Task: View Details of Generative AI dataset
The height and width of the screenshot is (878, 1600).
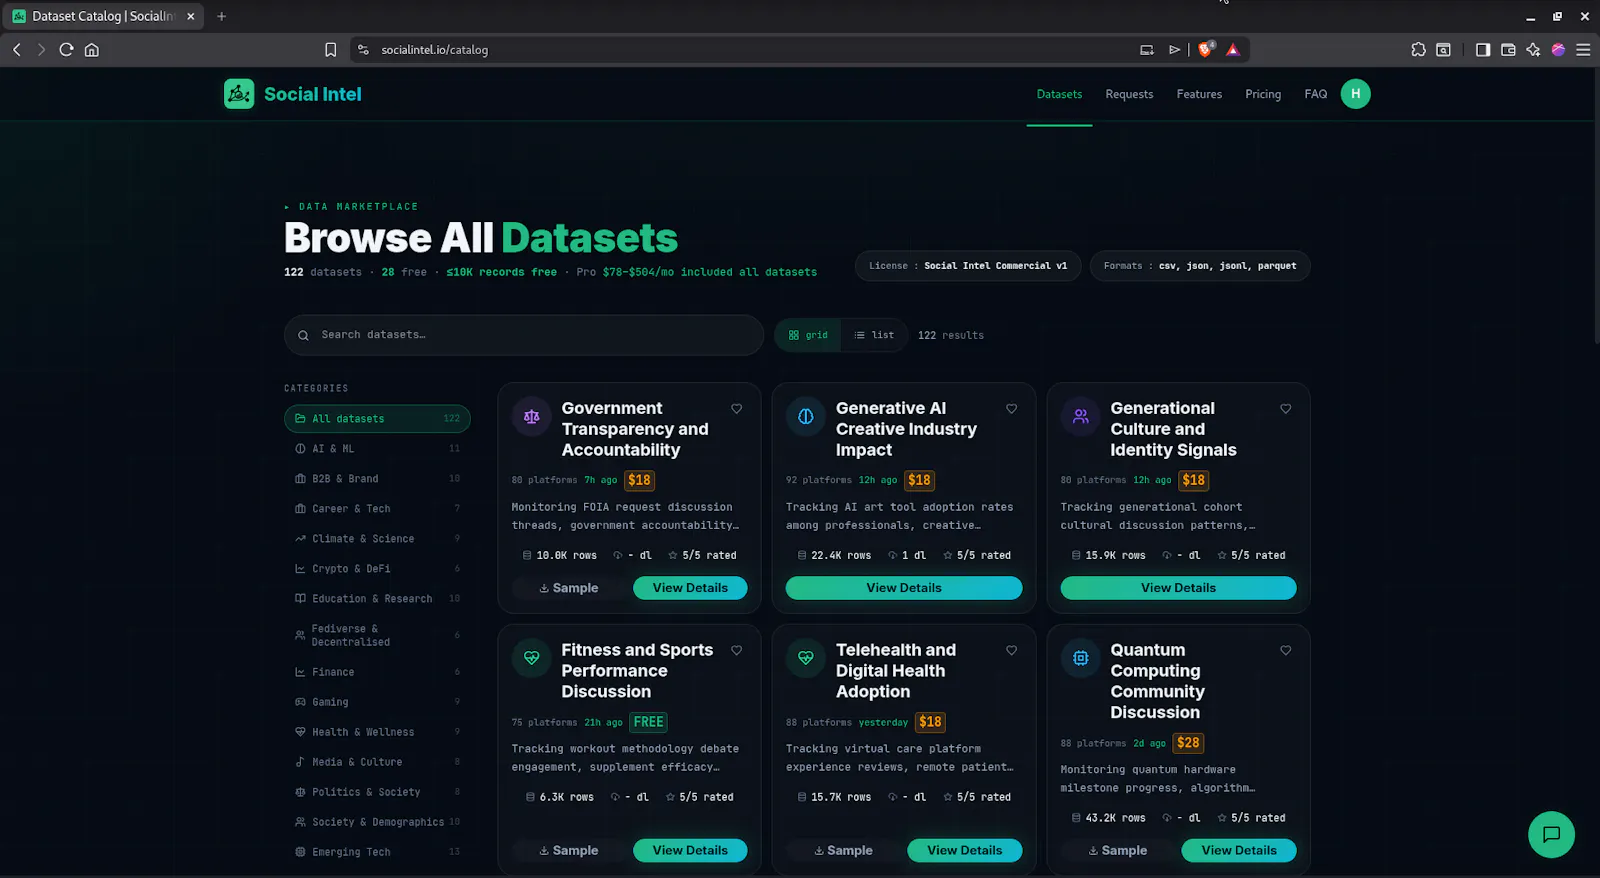Action: (x=904, y=588)
